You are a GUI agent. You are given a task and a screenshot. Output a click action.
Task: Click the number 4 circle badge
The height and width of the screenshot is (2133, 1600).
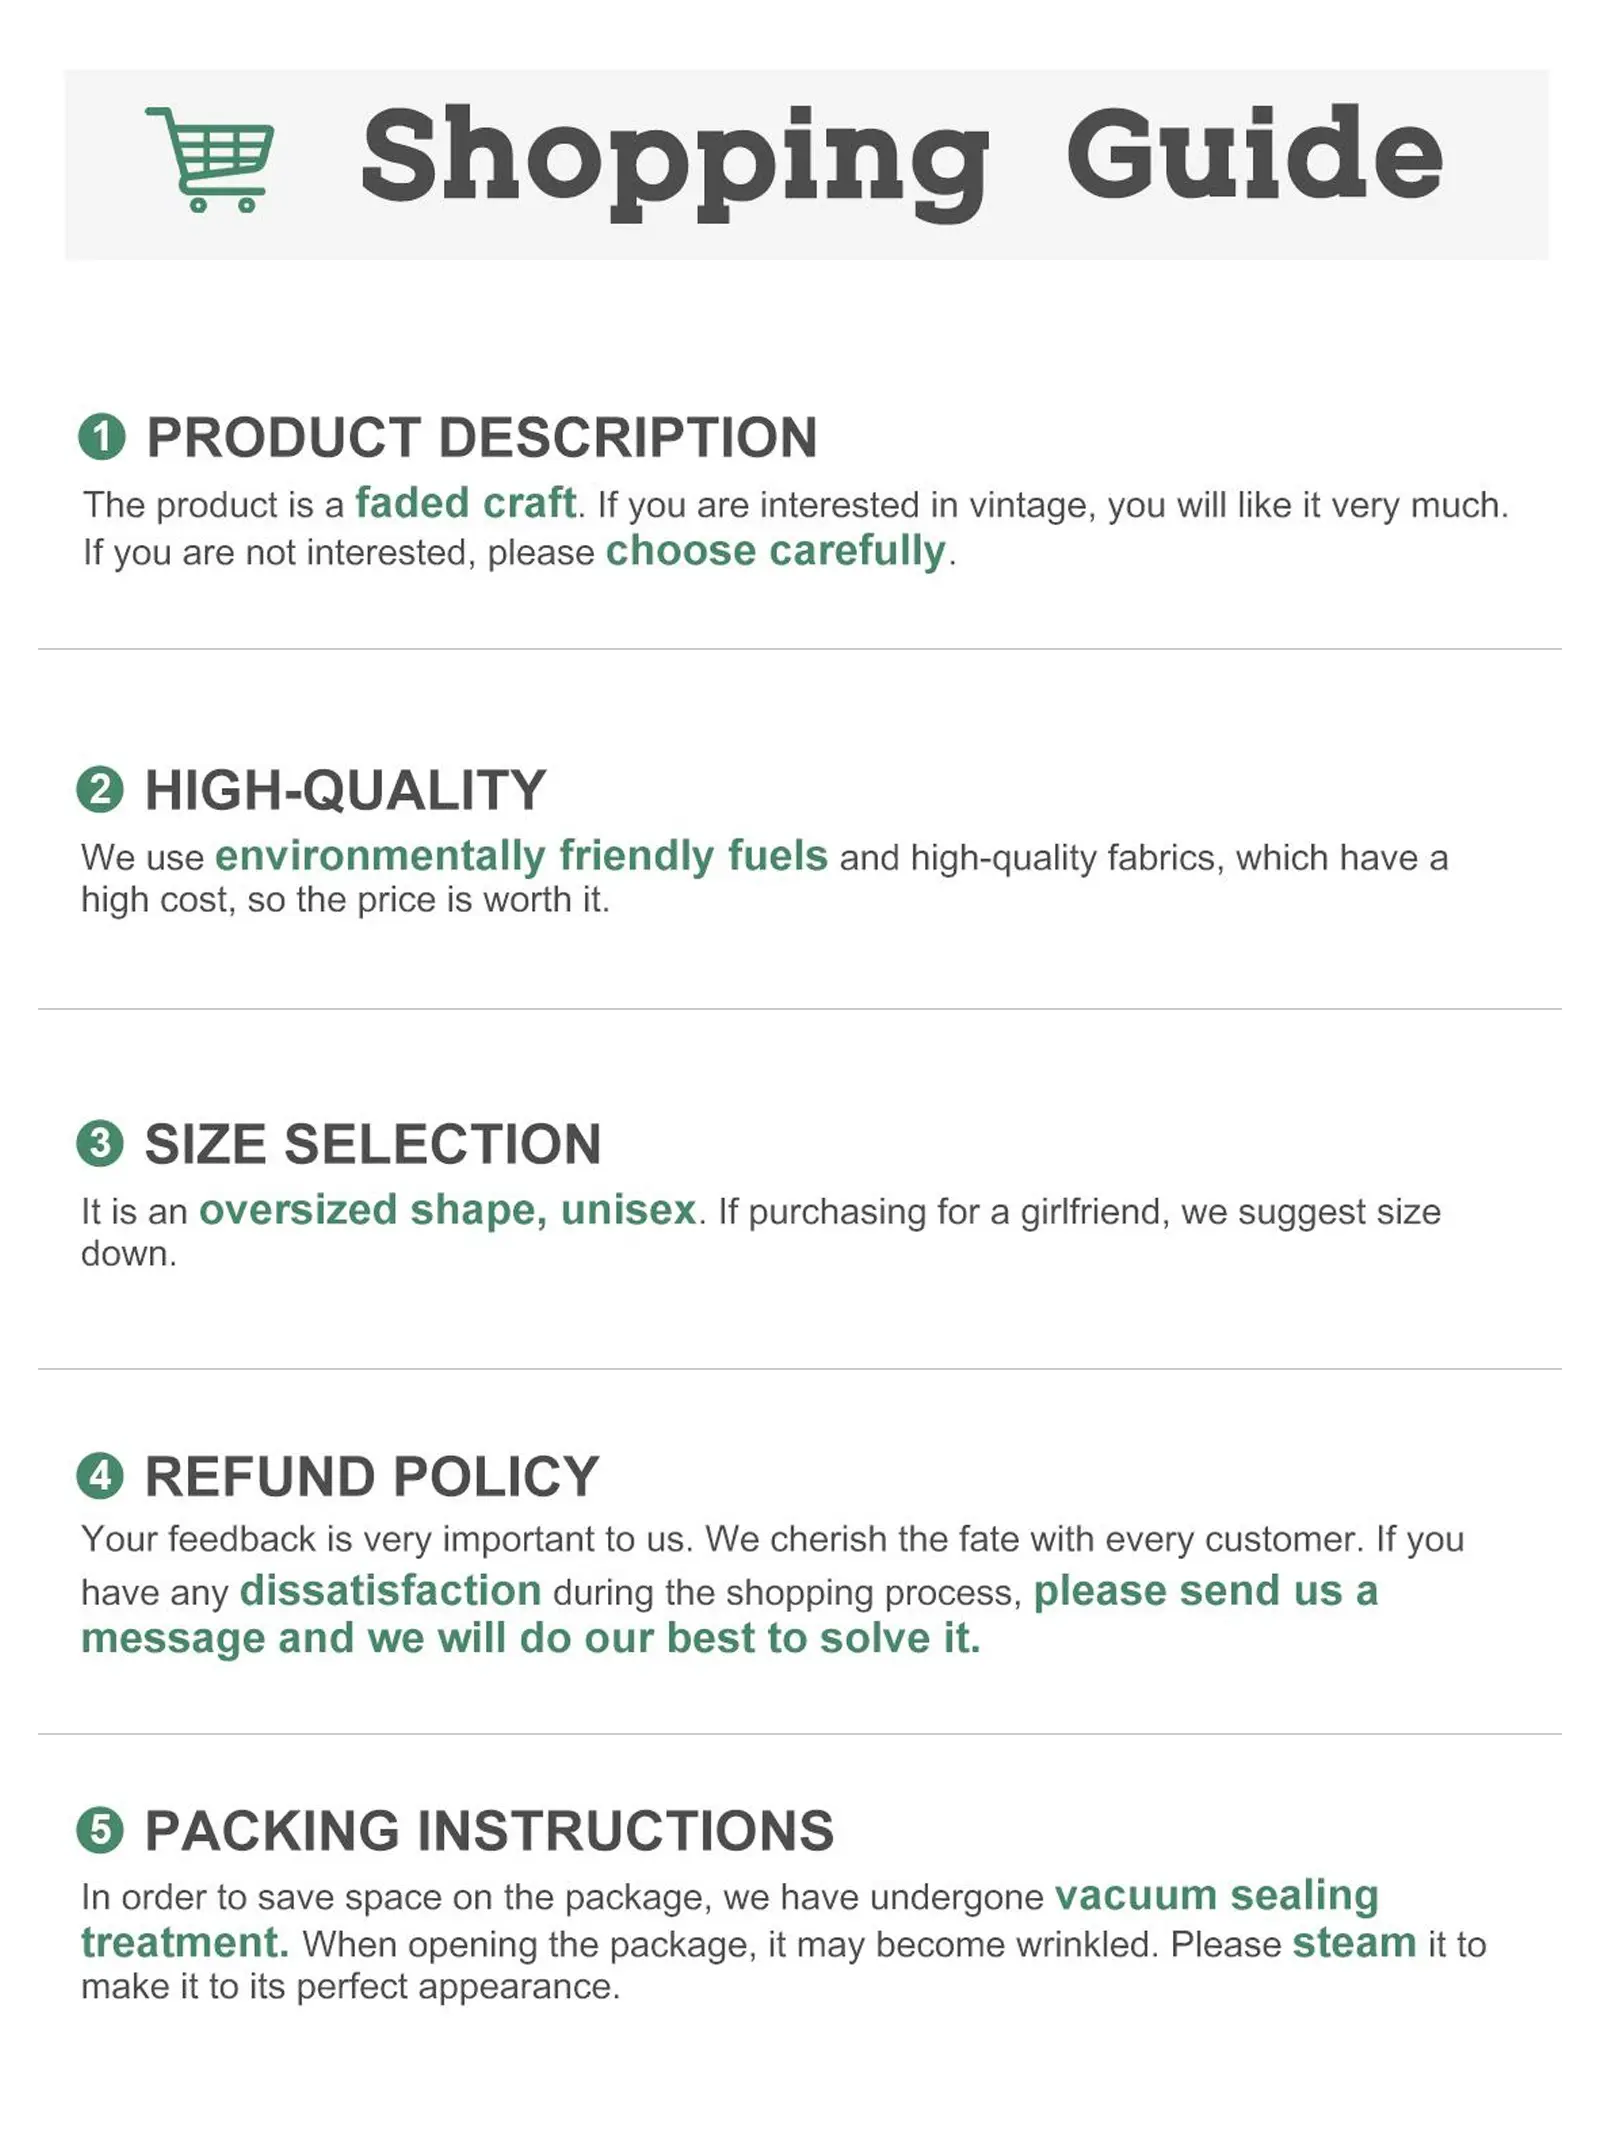click(x=100, y=1476)
